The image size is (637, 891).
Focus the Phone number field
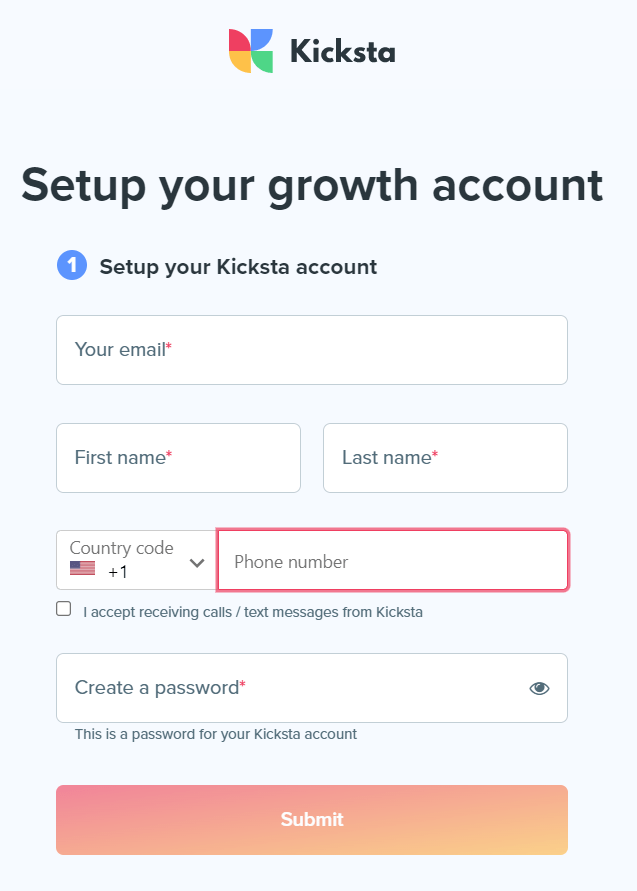[x=393, y=560]
